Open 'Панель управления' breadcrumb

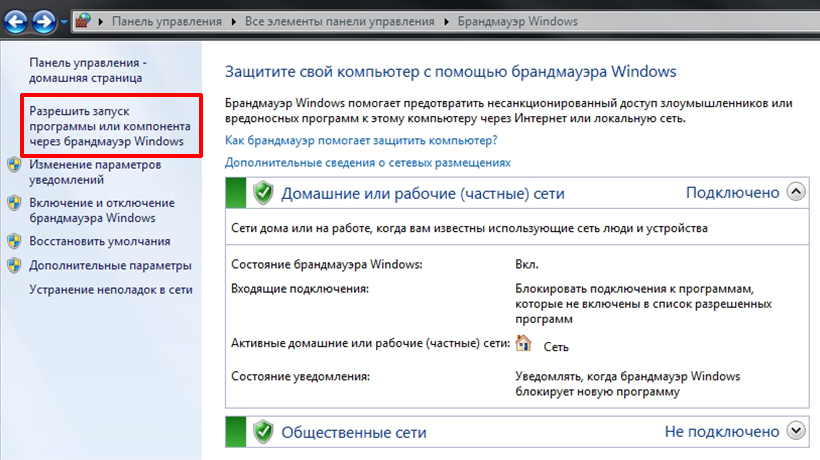click(166, 21)
